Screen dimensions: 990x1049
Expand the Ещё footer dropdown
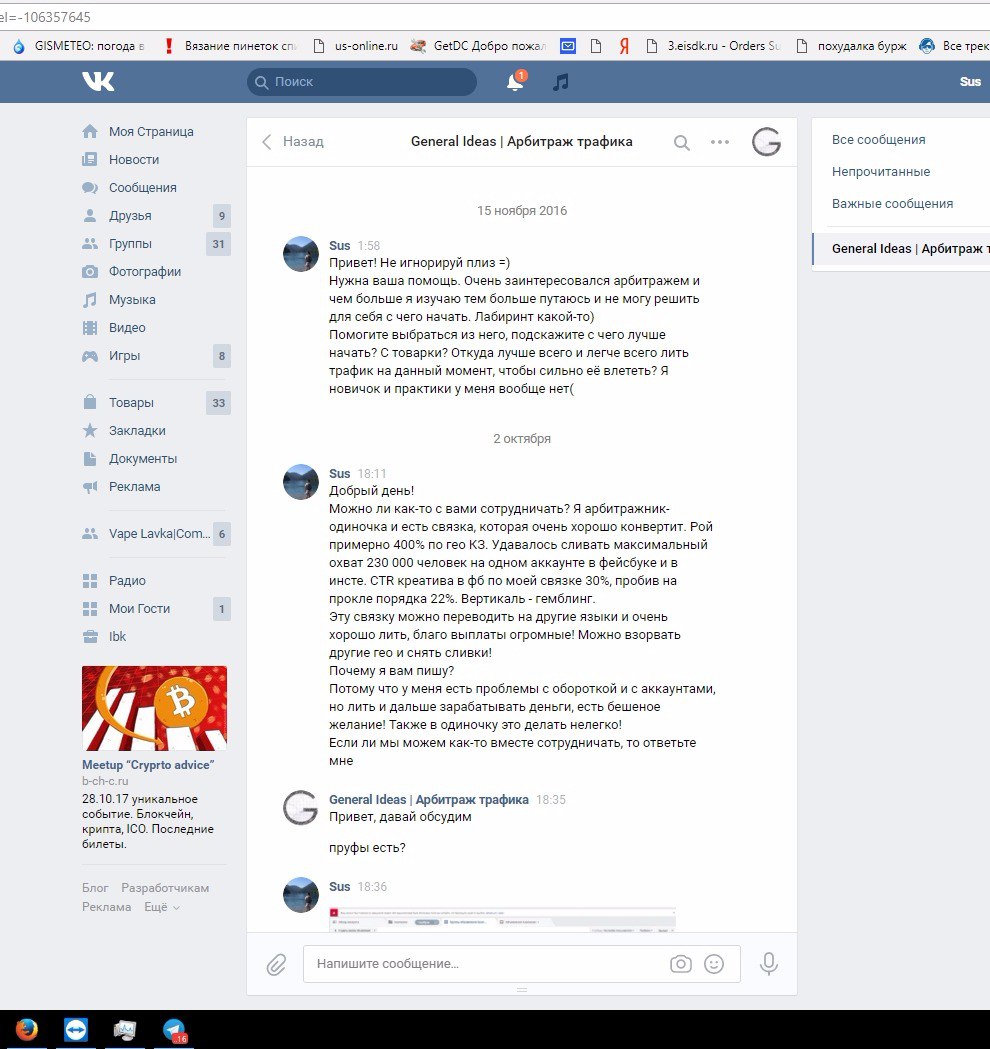(162, 907)
